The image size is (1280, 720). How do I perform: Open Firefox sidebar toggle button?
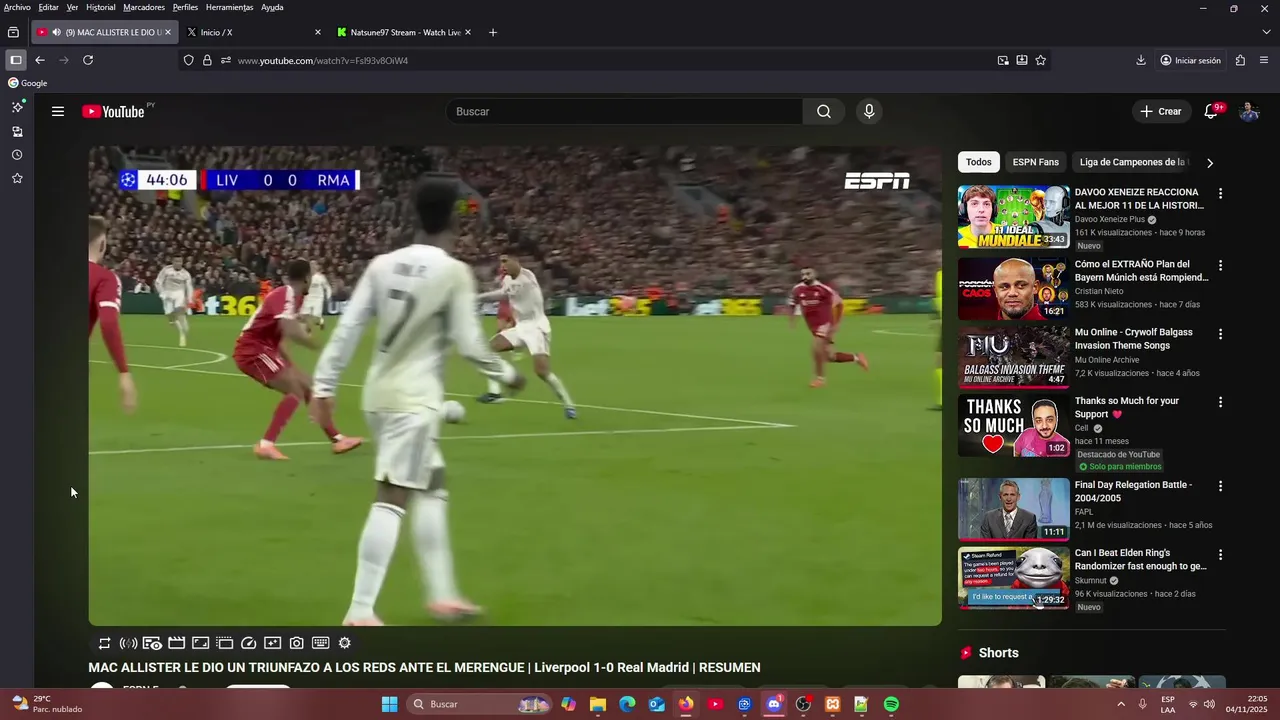coord(16,60)
